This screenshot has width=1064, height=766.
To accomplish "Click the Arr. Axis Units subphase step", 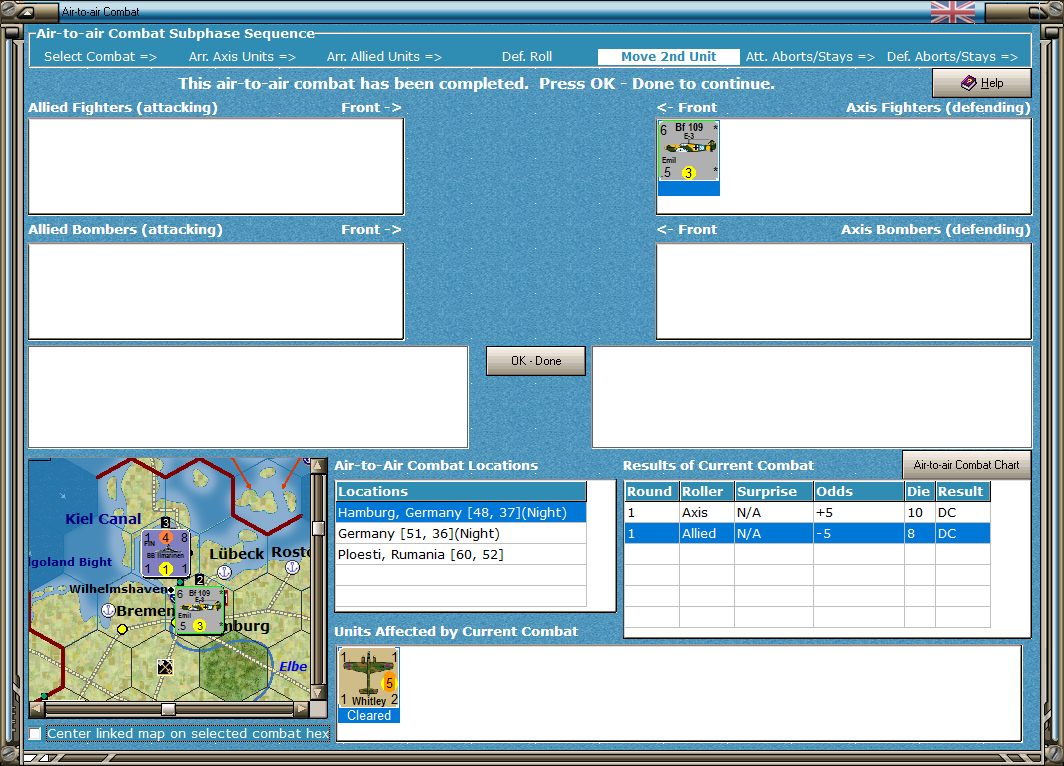I will coord(242,57).
